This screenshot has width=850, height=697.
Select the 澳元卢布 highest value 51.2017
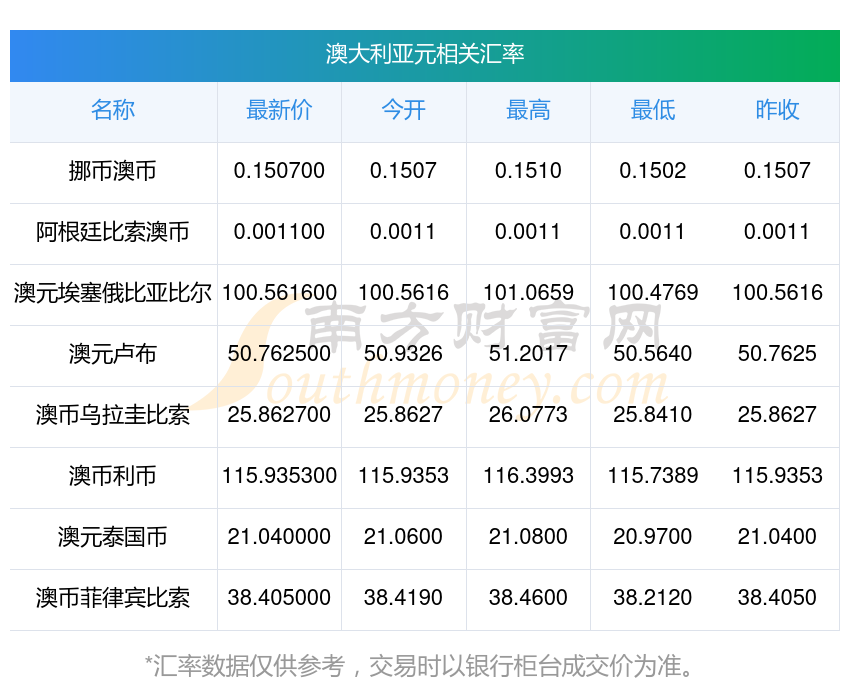(528, 354)
